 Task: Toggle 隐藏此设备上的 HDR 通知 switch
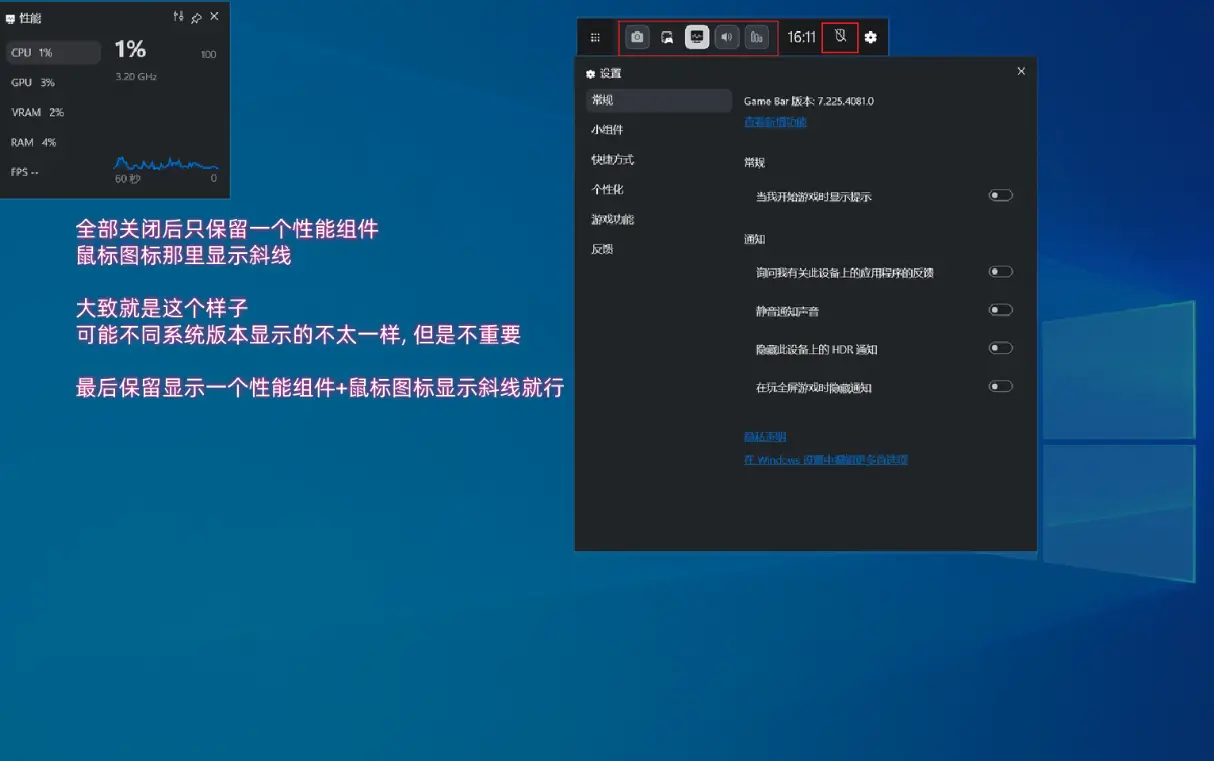click(x=1001, y=348)
